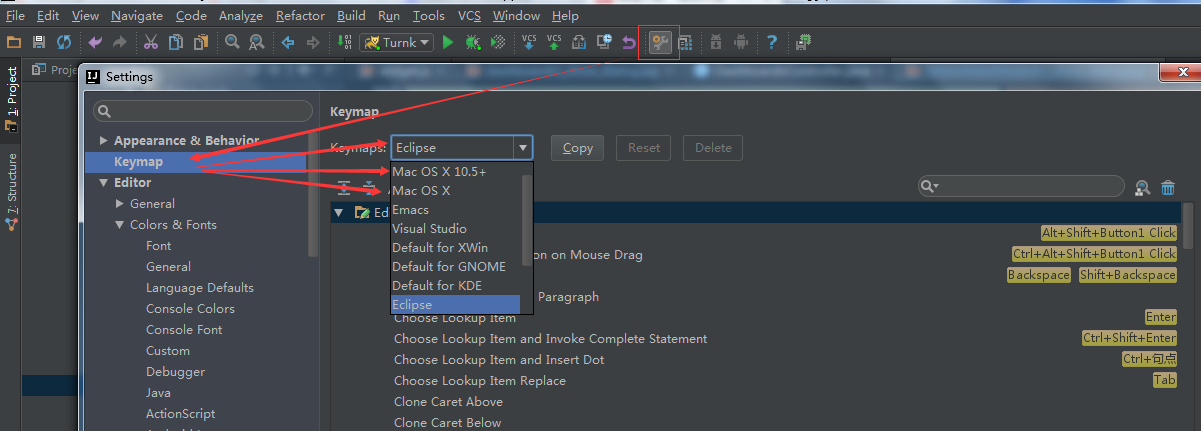Click the Find magnifier icon

(x=232, y=42)
